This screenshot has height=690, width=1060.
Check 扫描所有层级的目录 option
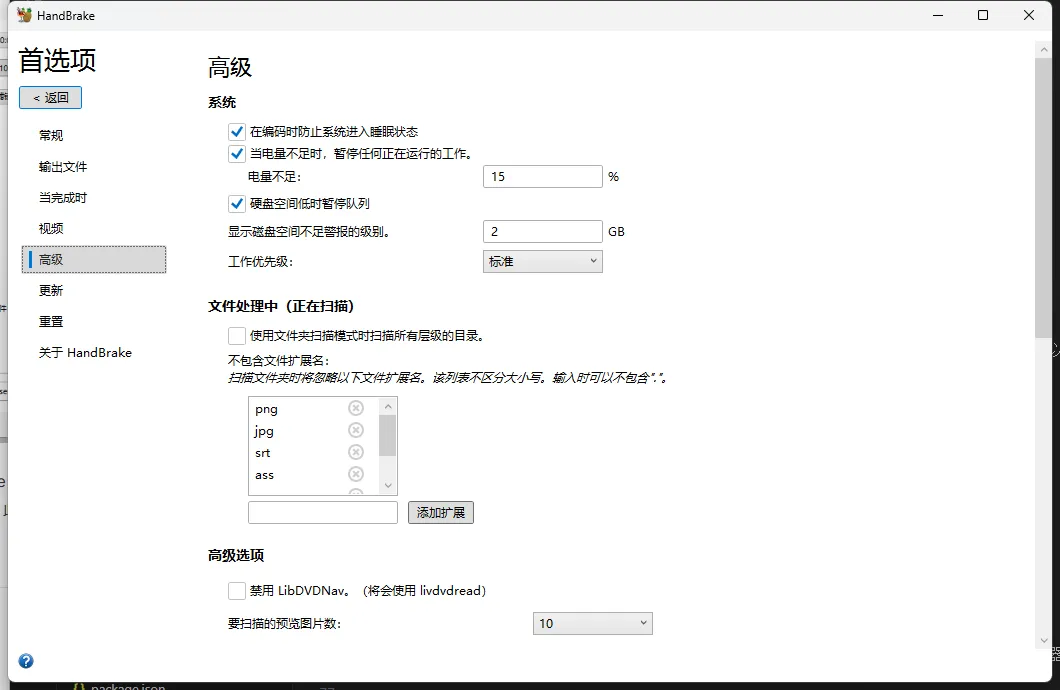tap(237, 335)
